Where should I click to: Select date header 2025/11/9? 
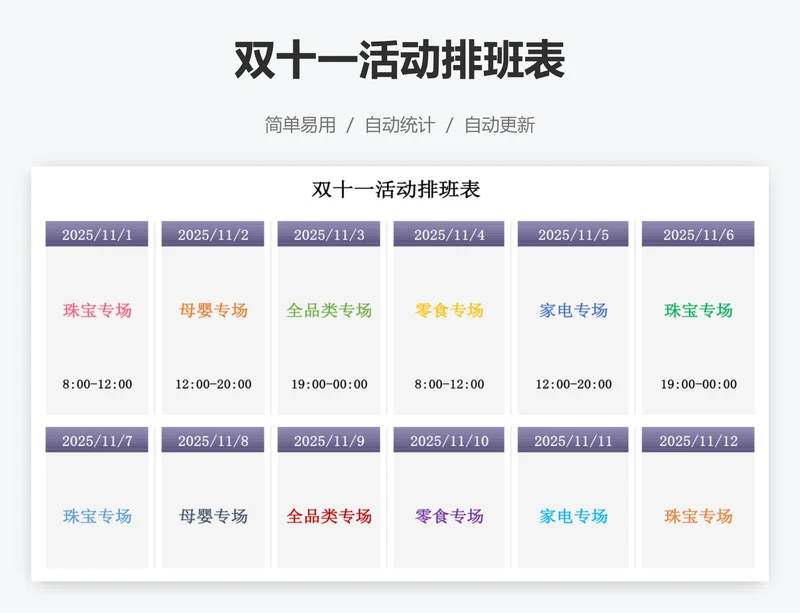tap(329, 440)
